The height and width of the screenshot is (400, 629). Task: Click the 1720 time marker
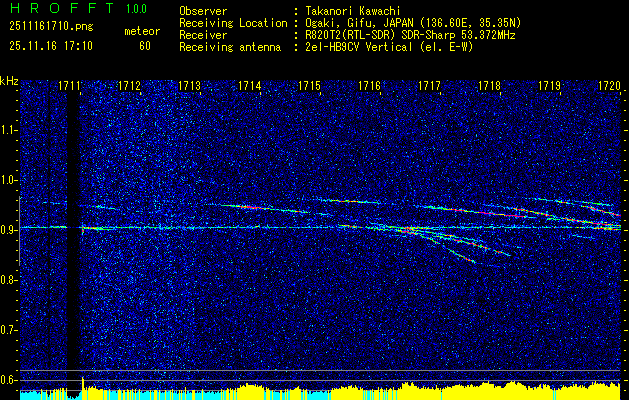click(609, 86)
